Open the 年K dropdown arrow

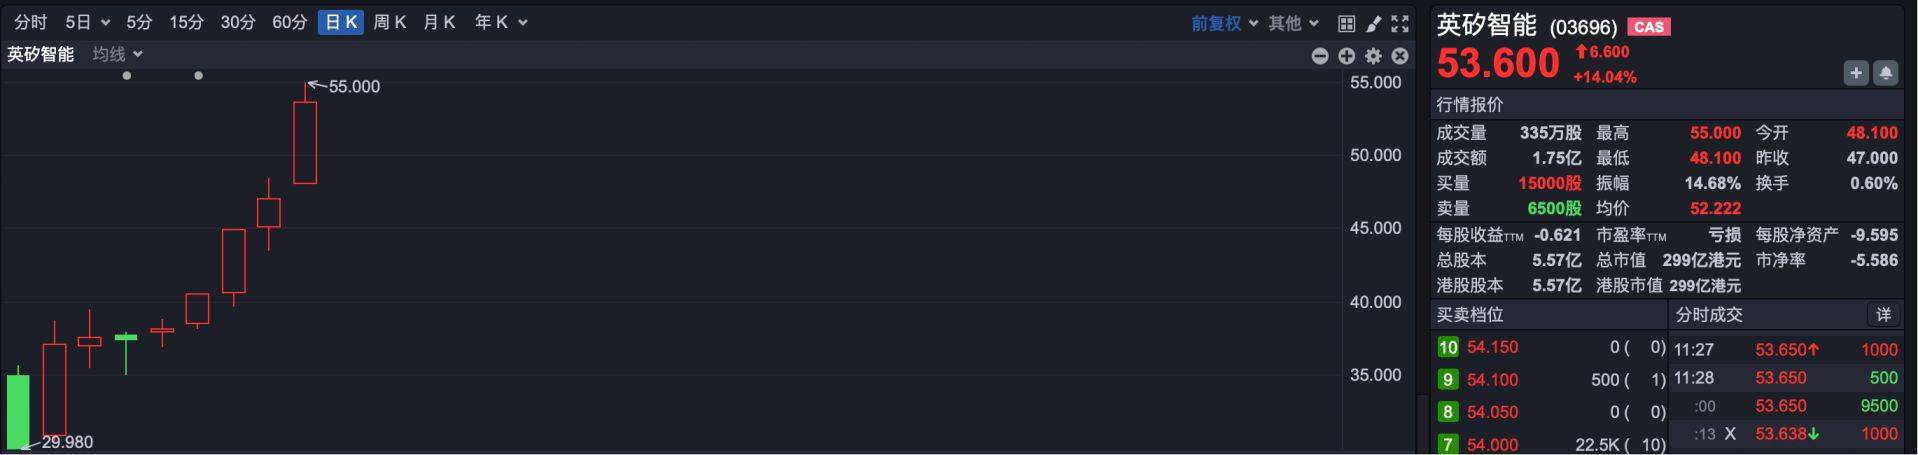pyautogui.click(x=523, y=22)
